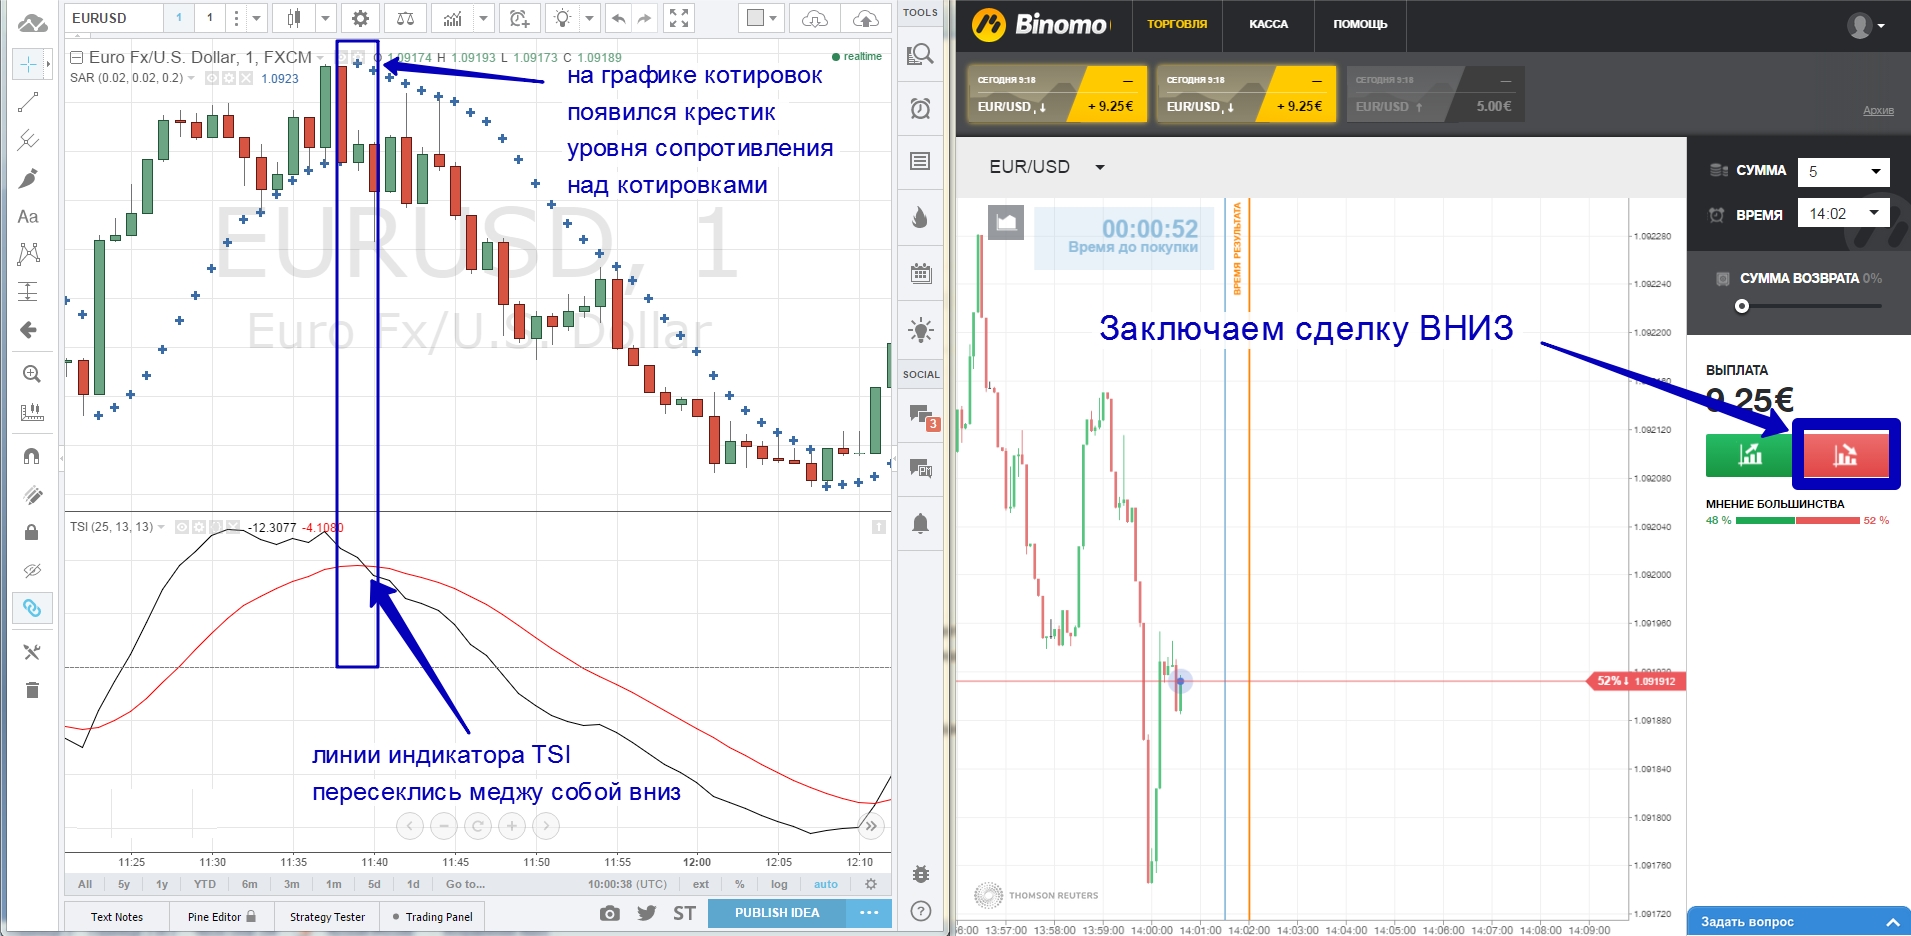Viewport: 1911px width, 936px height.
Task: Open the СУММА amount dropdown
Action: (1844, 171)
